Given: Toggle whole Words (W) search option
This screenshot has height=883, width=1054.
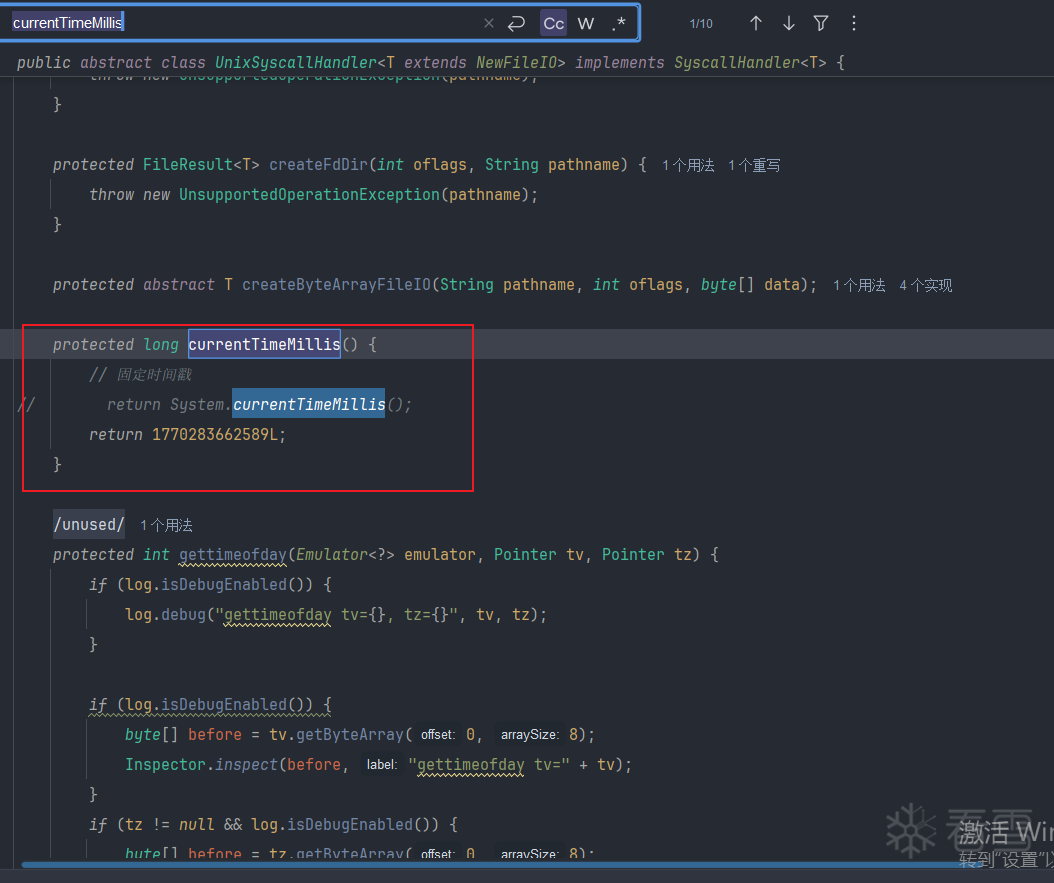Looking at the screenshot, I should click(x=585, y=24).
